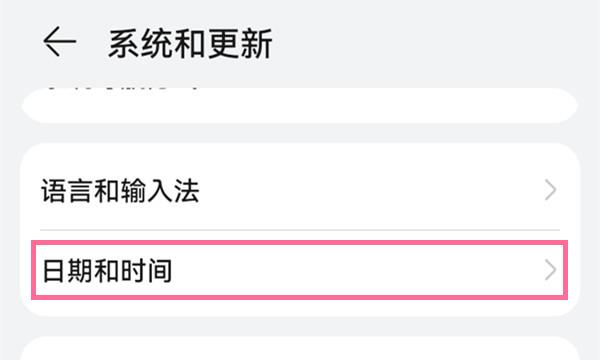
Task: Tap the partially hidden card at the top
Action: (x=300, y=105)
